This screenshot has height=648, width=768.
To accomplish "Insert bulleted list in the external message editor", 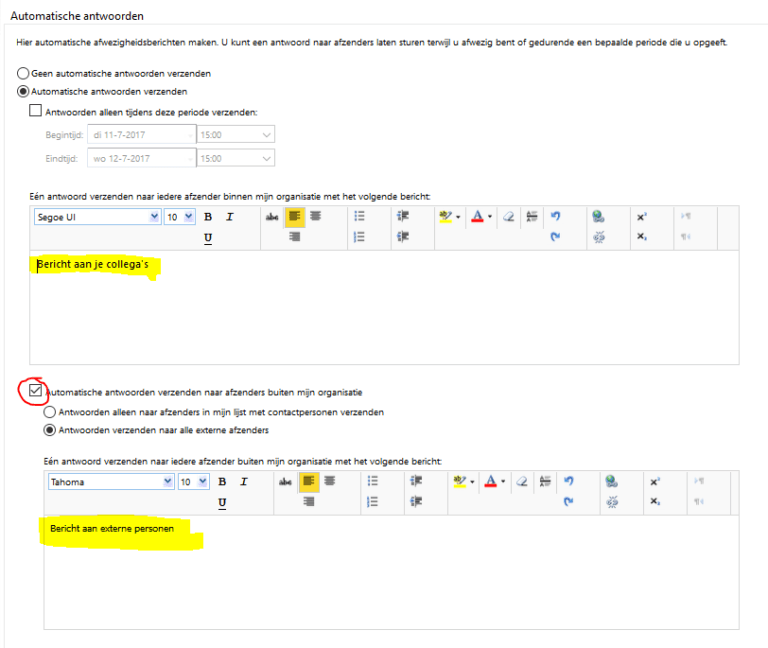I will tap(373, 481).
